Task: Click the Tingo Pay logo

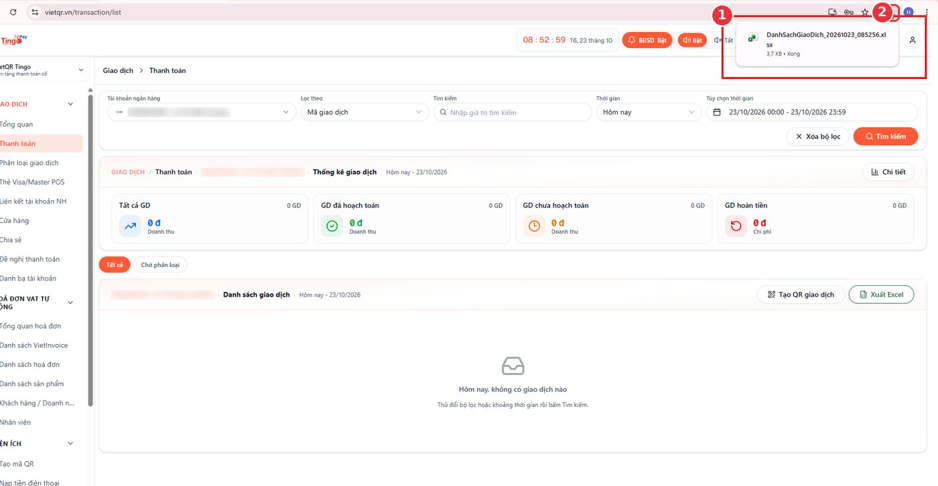Action: coord(13,40)
